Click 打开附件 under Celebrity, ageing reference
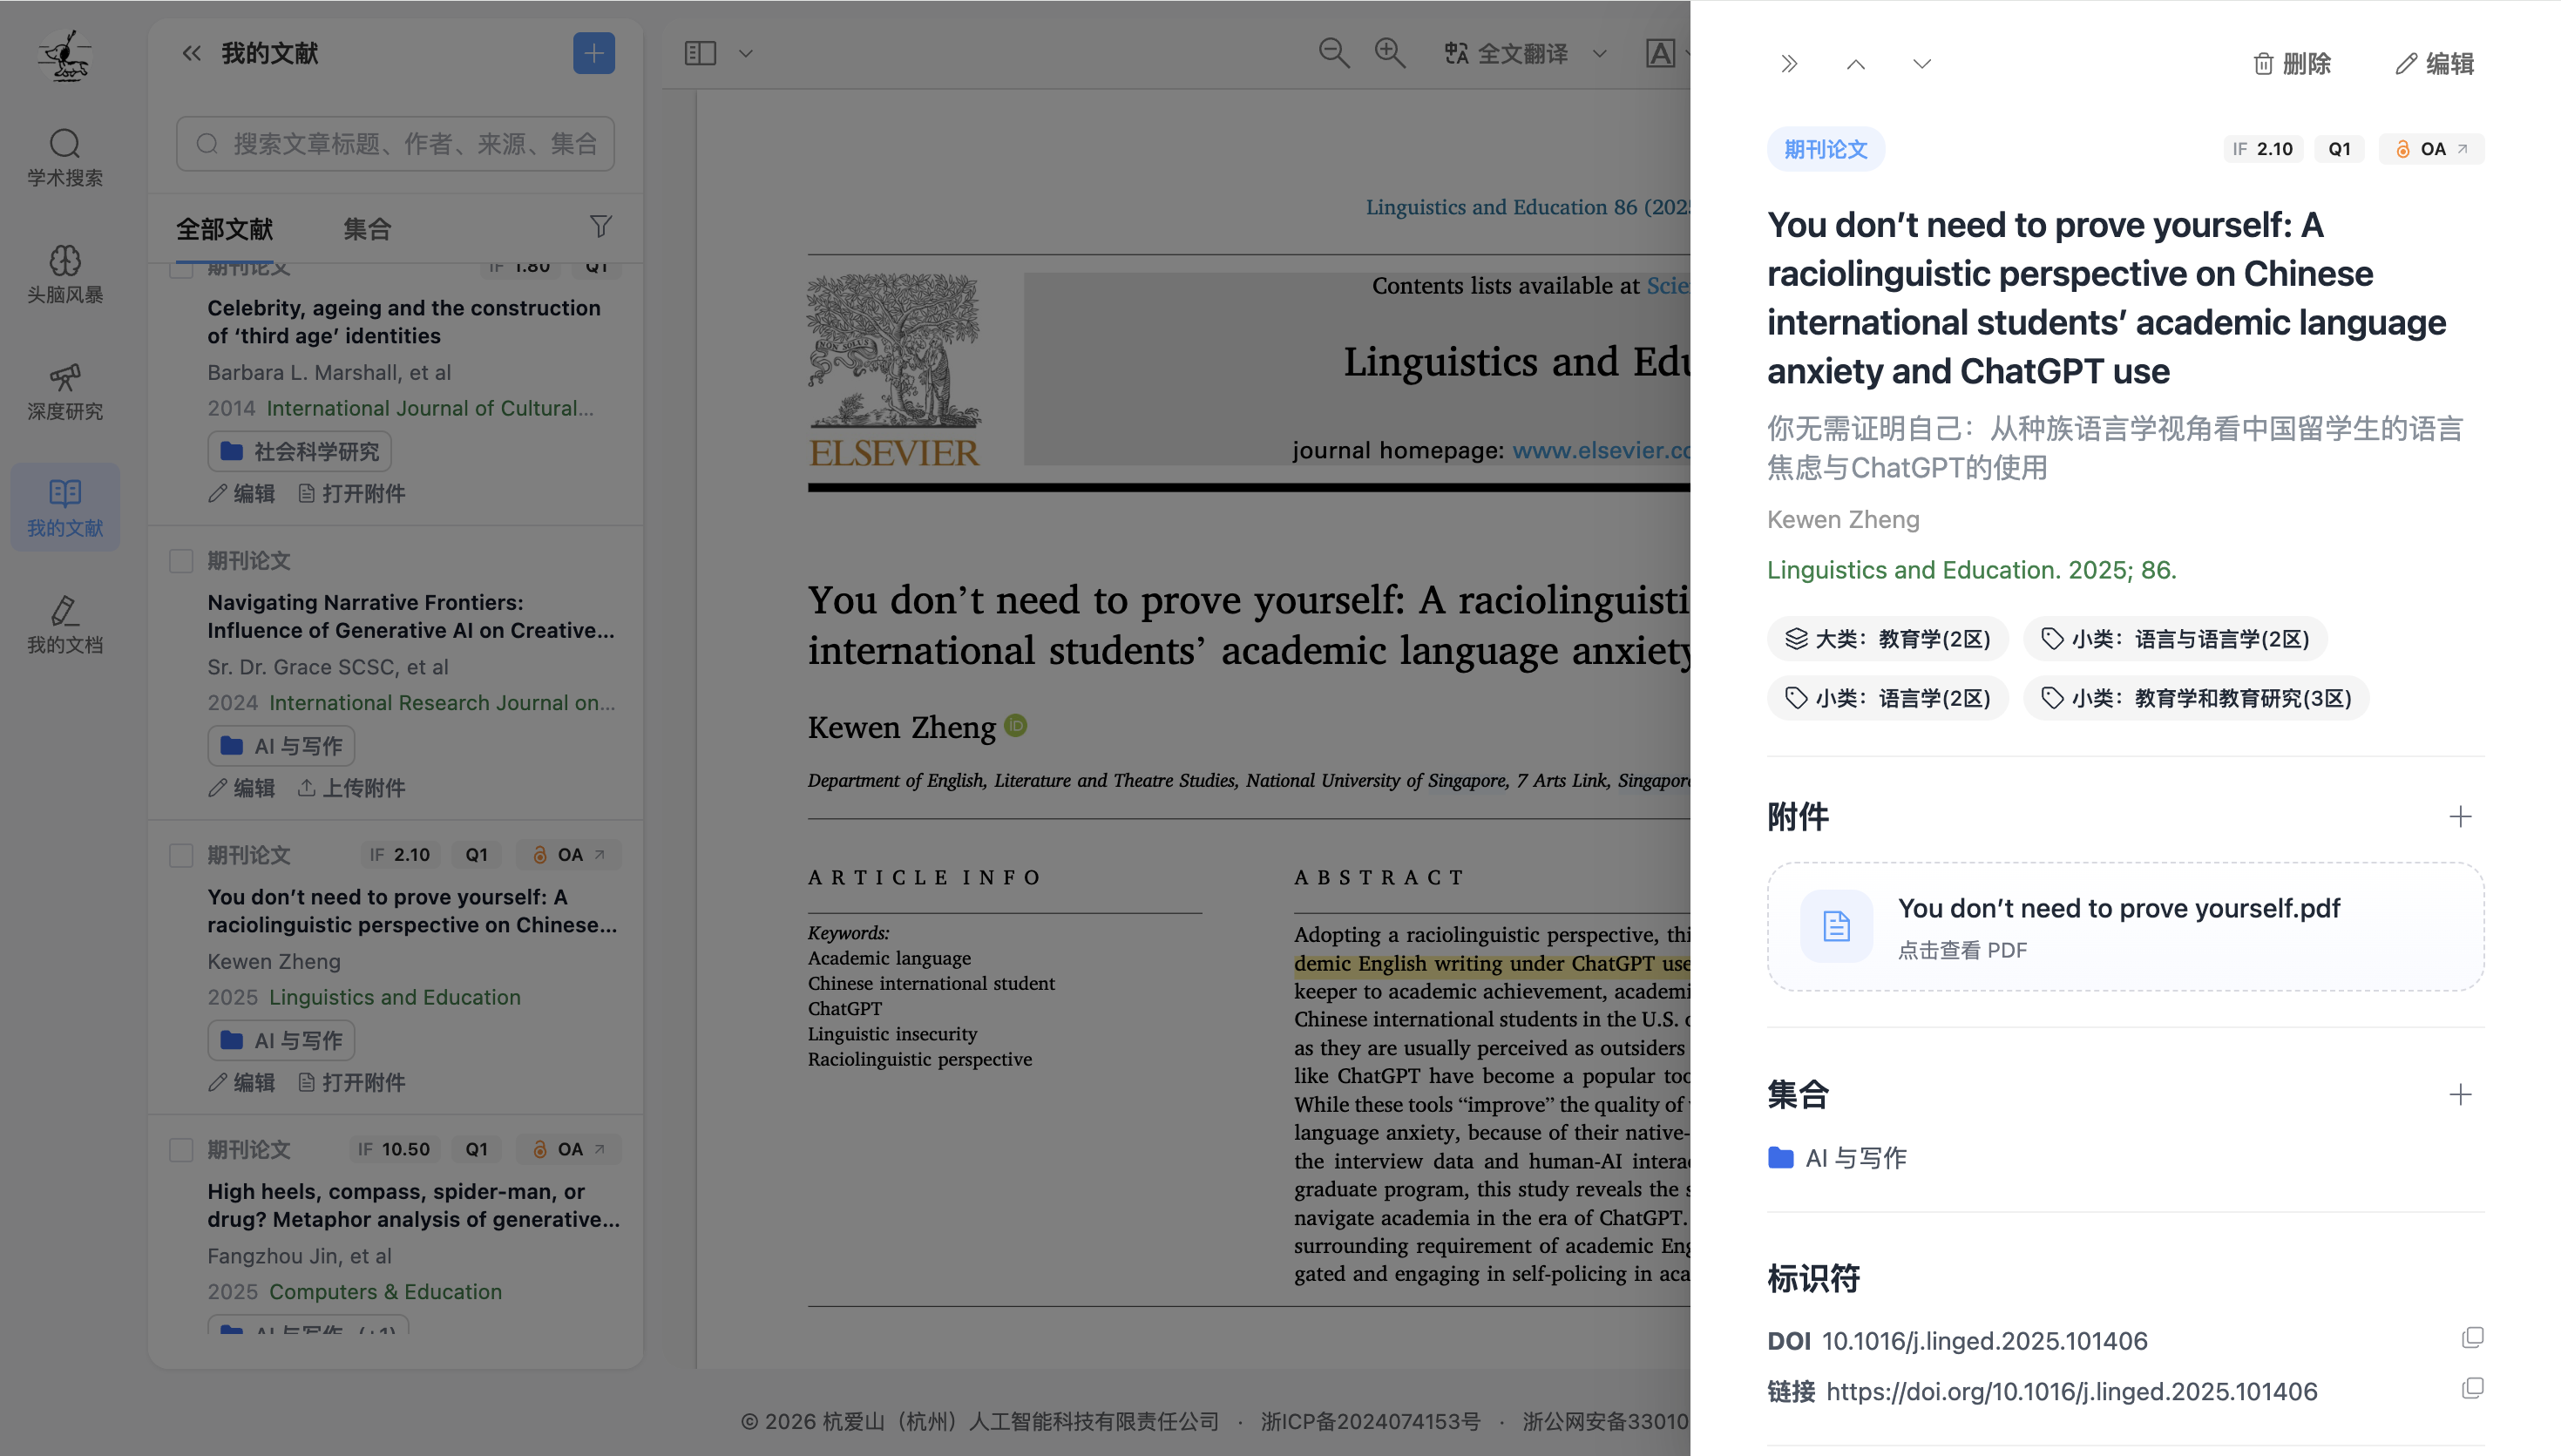The image size is (2561, 1456). tap(352, 494)
